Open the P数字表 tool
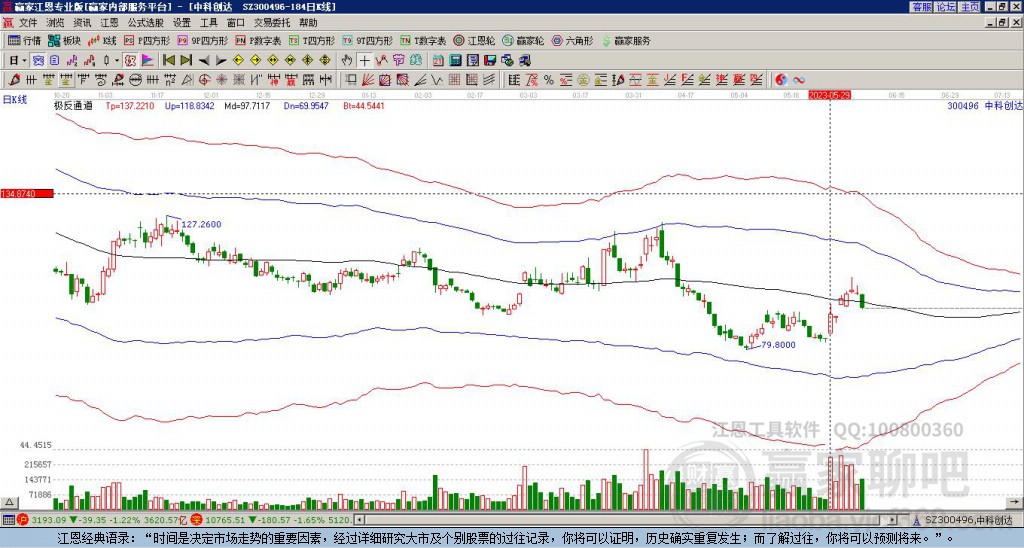1024x548 pixels. tap(259, 40)
